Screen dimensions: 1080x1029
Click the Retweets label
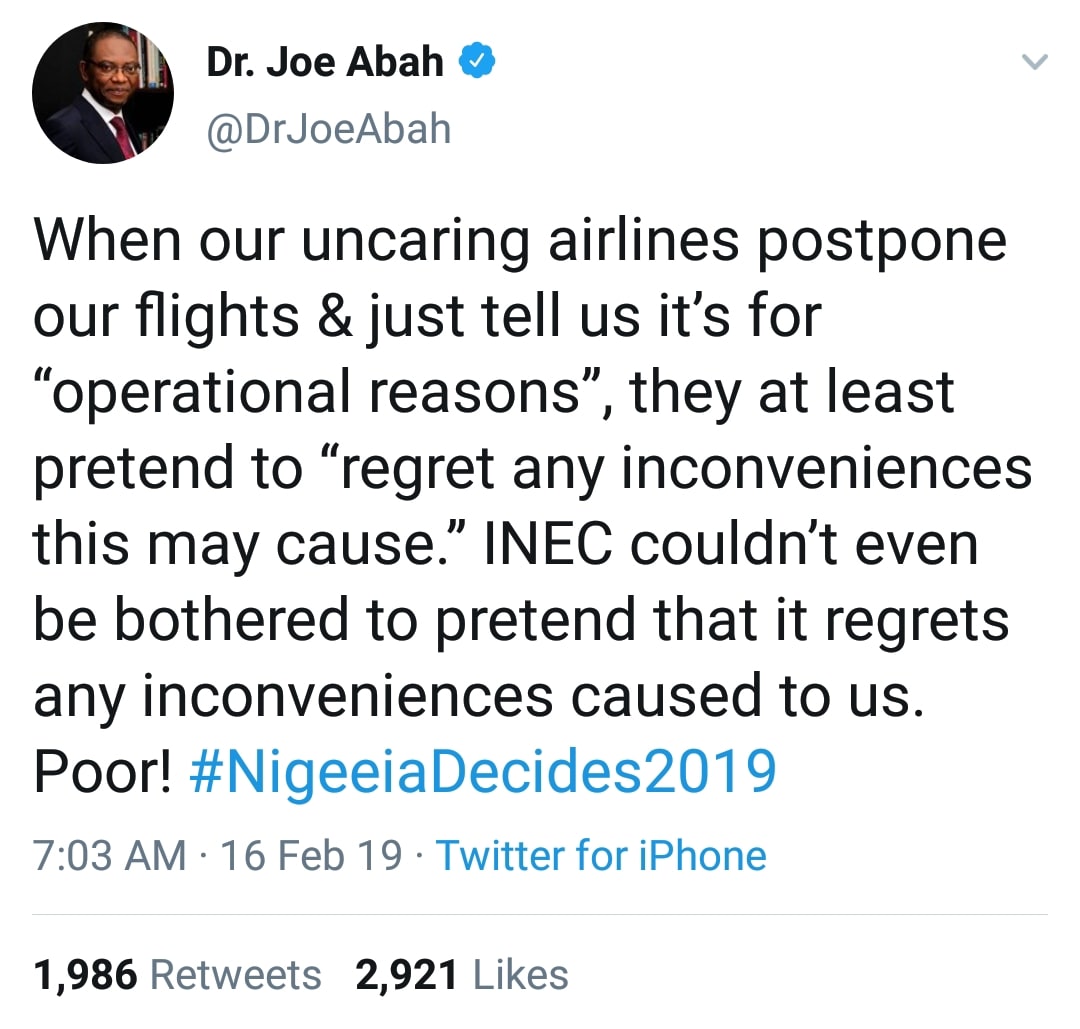tap(236, 975)
